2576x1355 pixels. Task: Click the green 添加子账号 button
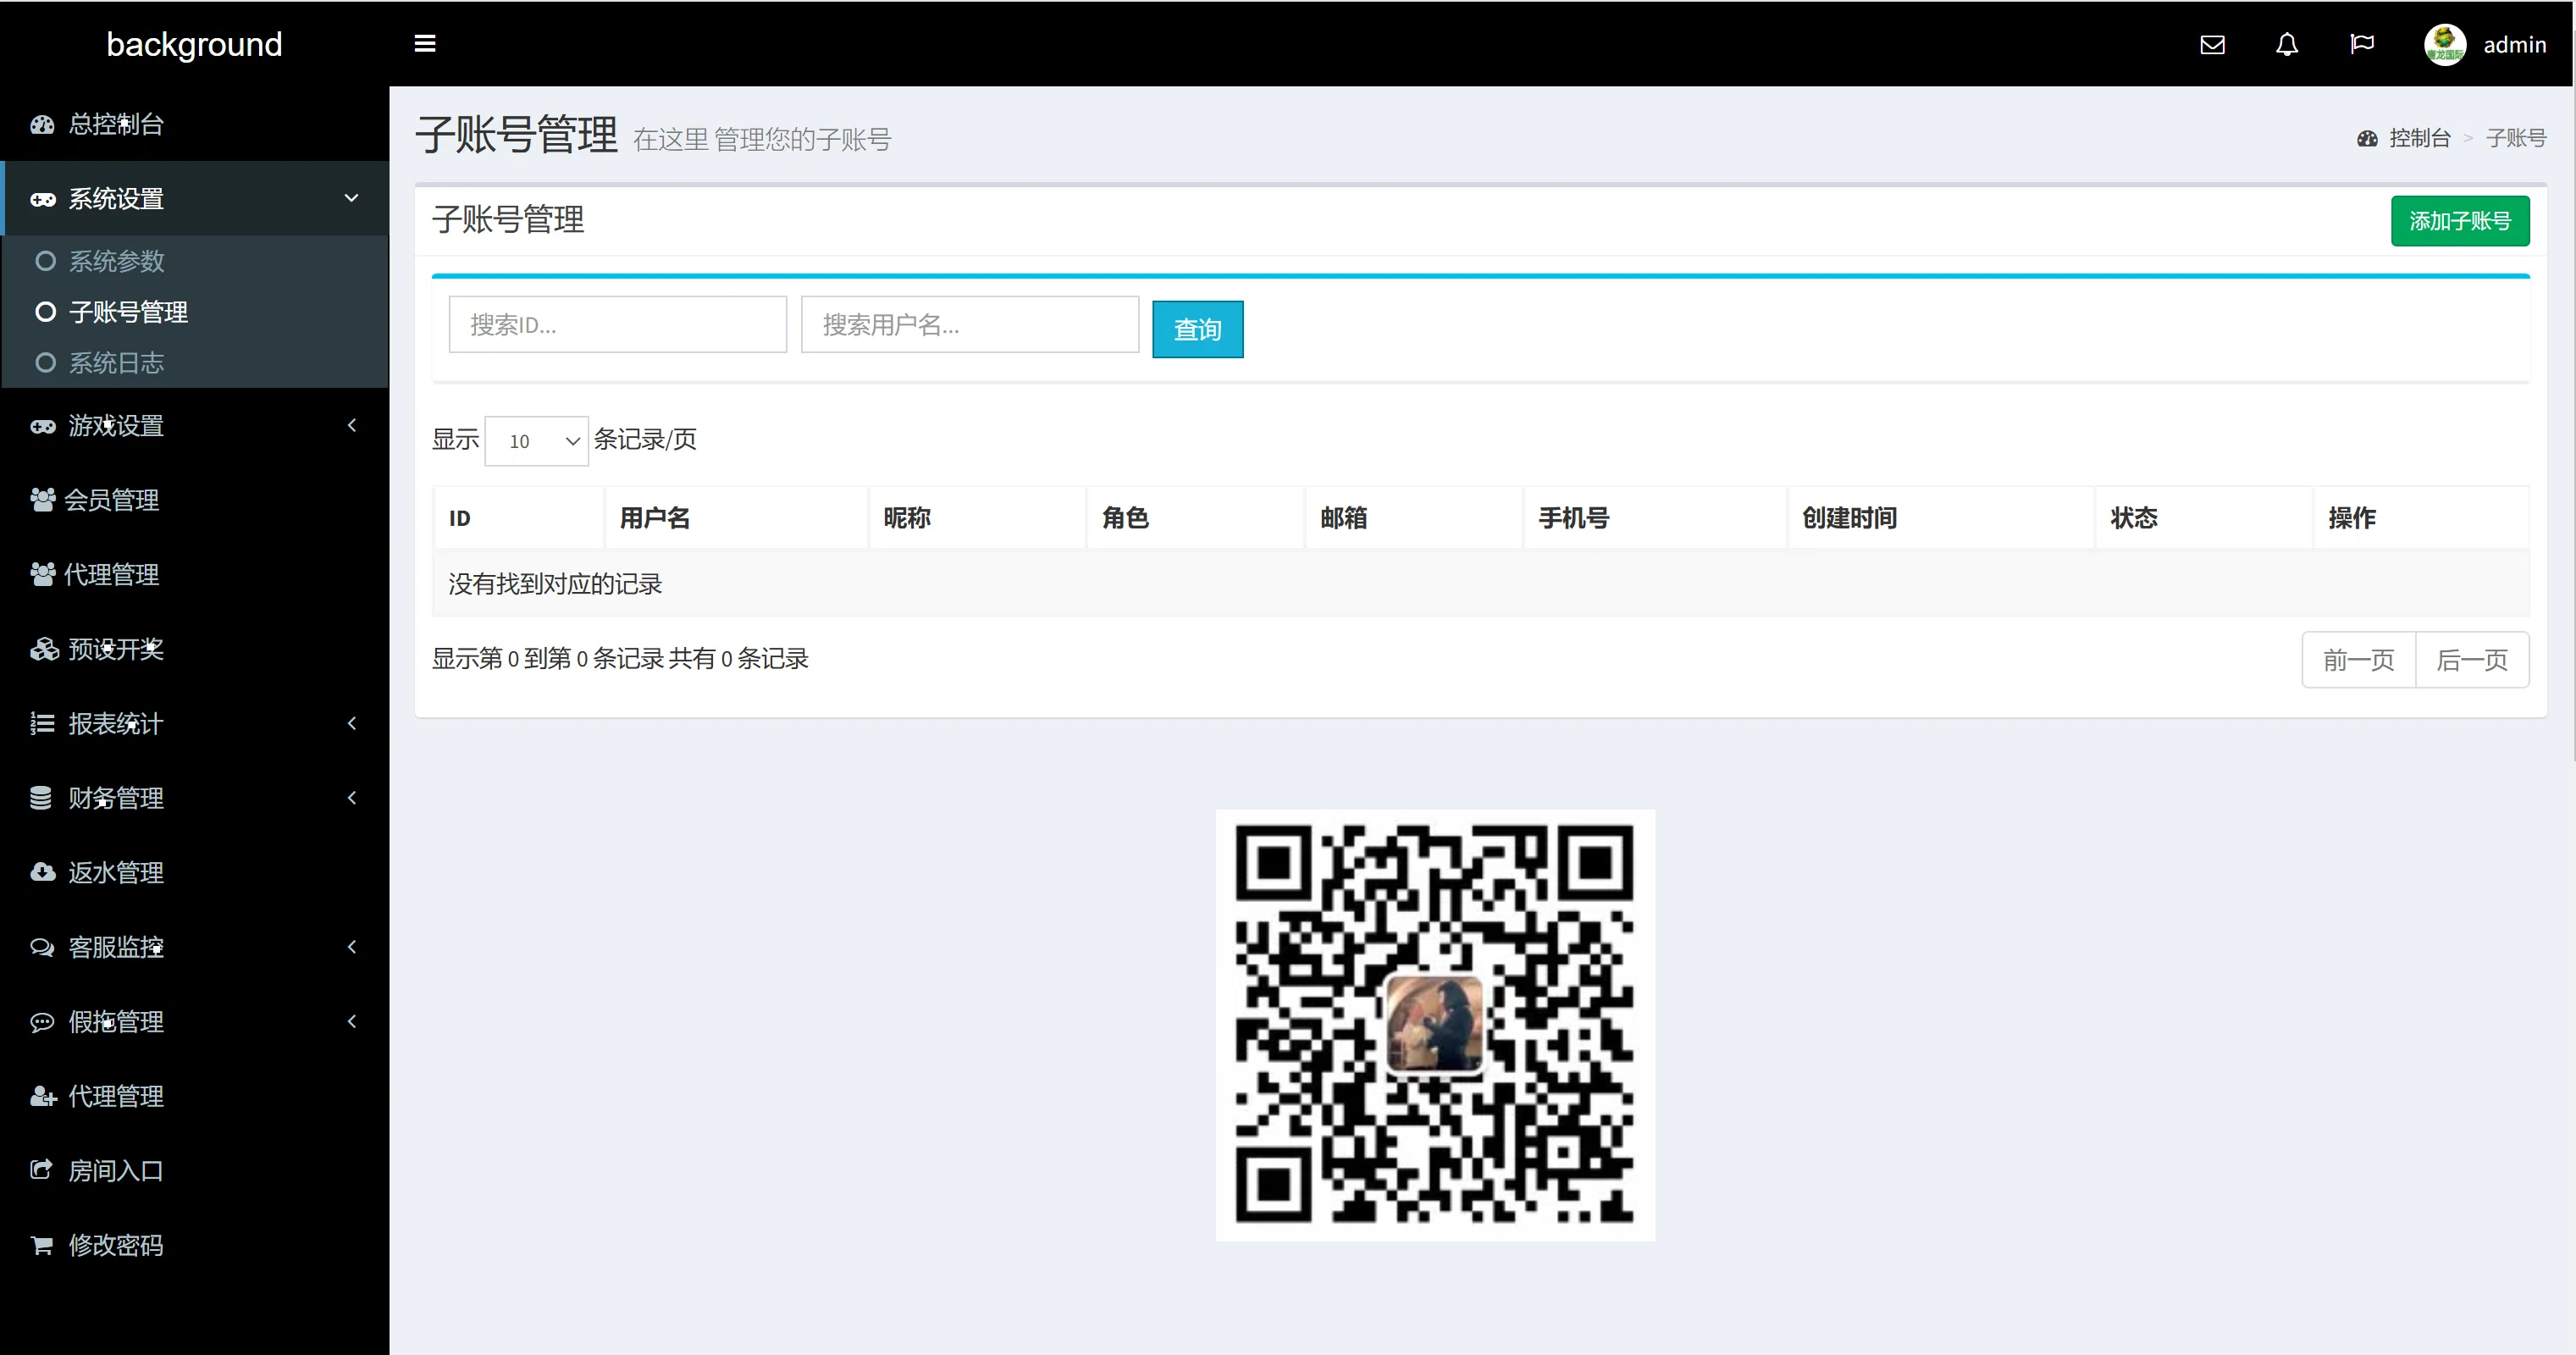2460,221
